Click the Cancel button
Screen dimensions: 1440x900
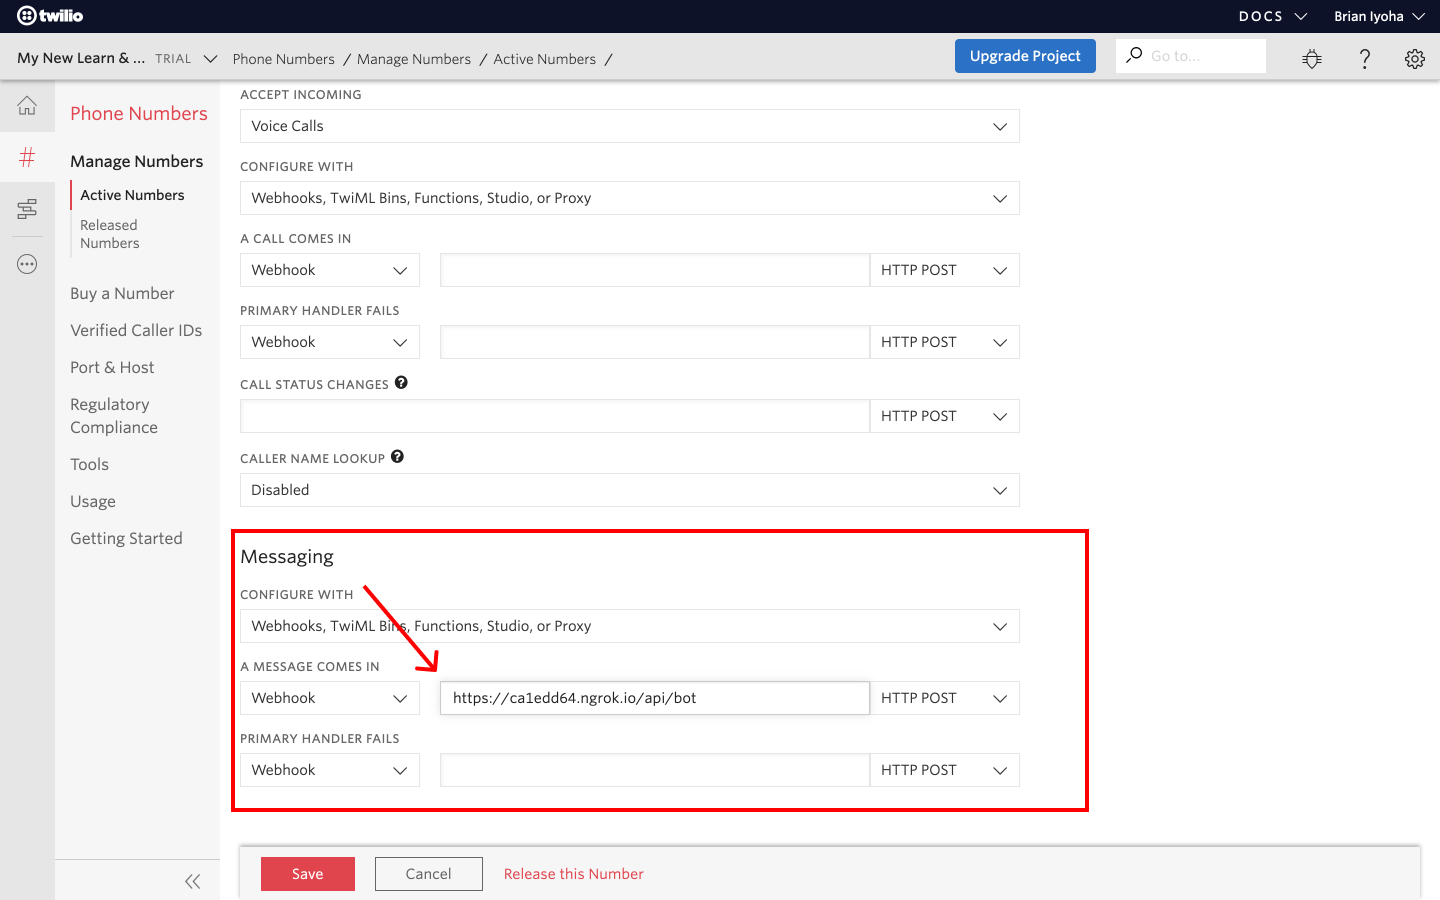click(x=429, y=874)
